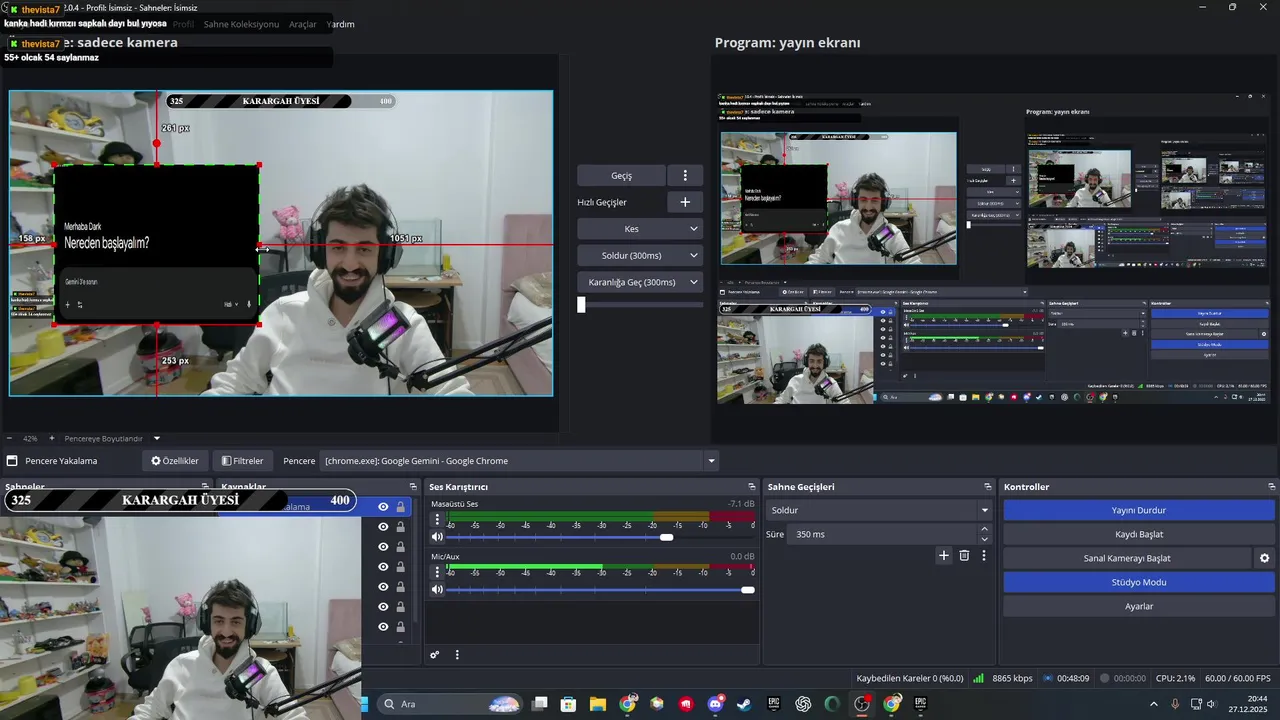Open scene transition properties three-dot menu
Screen dimensions: 1280x720
point(984,555)
